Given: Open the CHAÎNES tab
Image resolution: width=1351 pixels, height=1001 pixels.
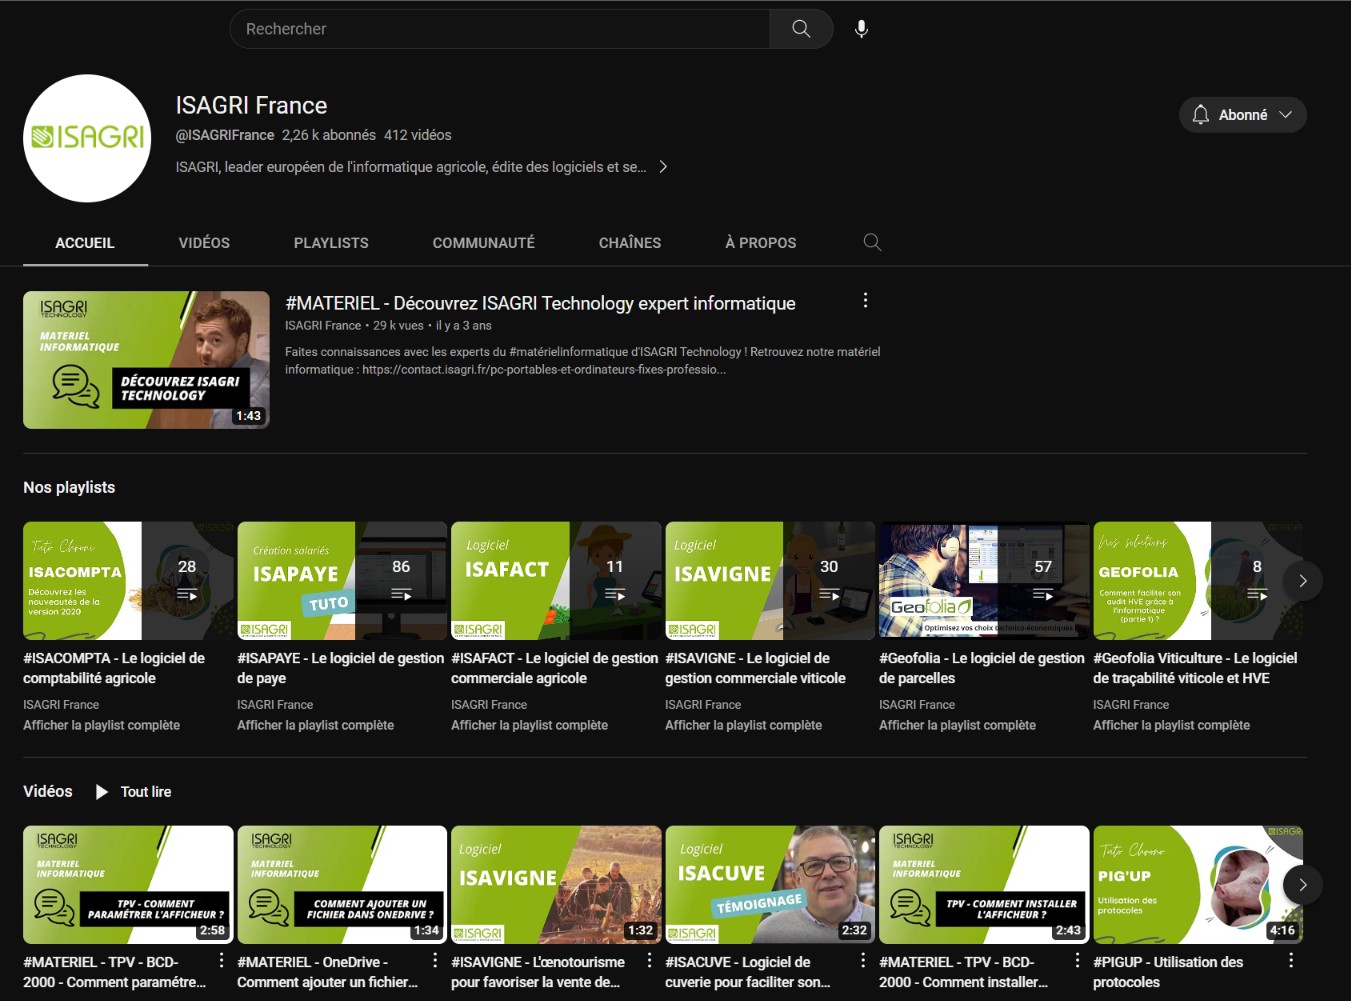Looking at the screenshot, I should pyautogui.click(x=630, y=243).
